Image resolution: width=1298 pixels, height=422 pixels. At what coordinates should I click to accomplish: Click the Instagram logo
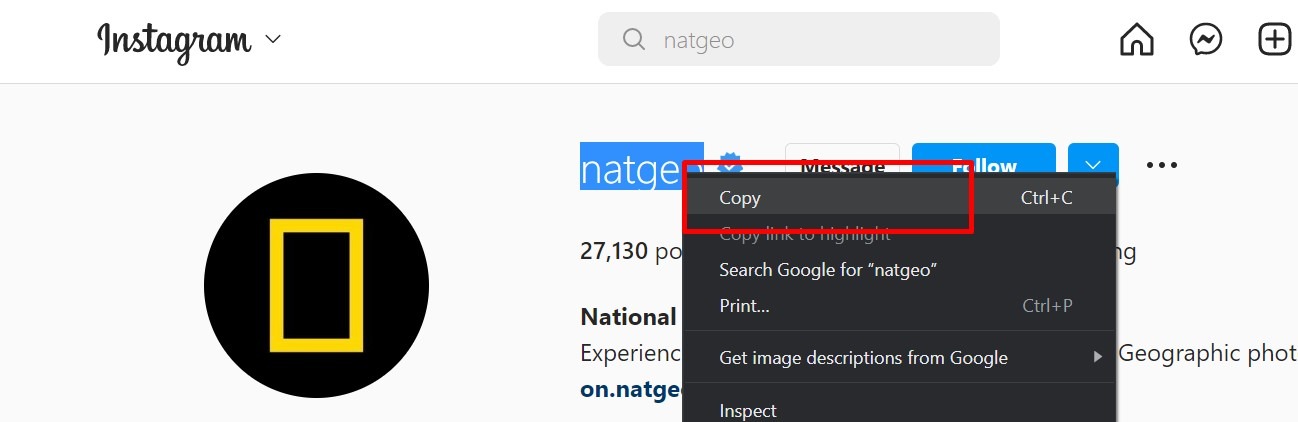tap(173, 41)
